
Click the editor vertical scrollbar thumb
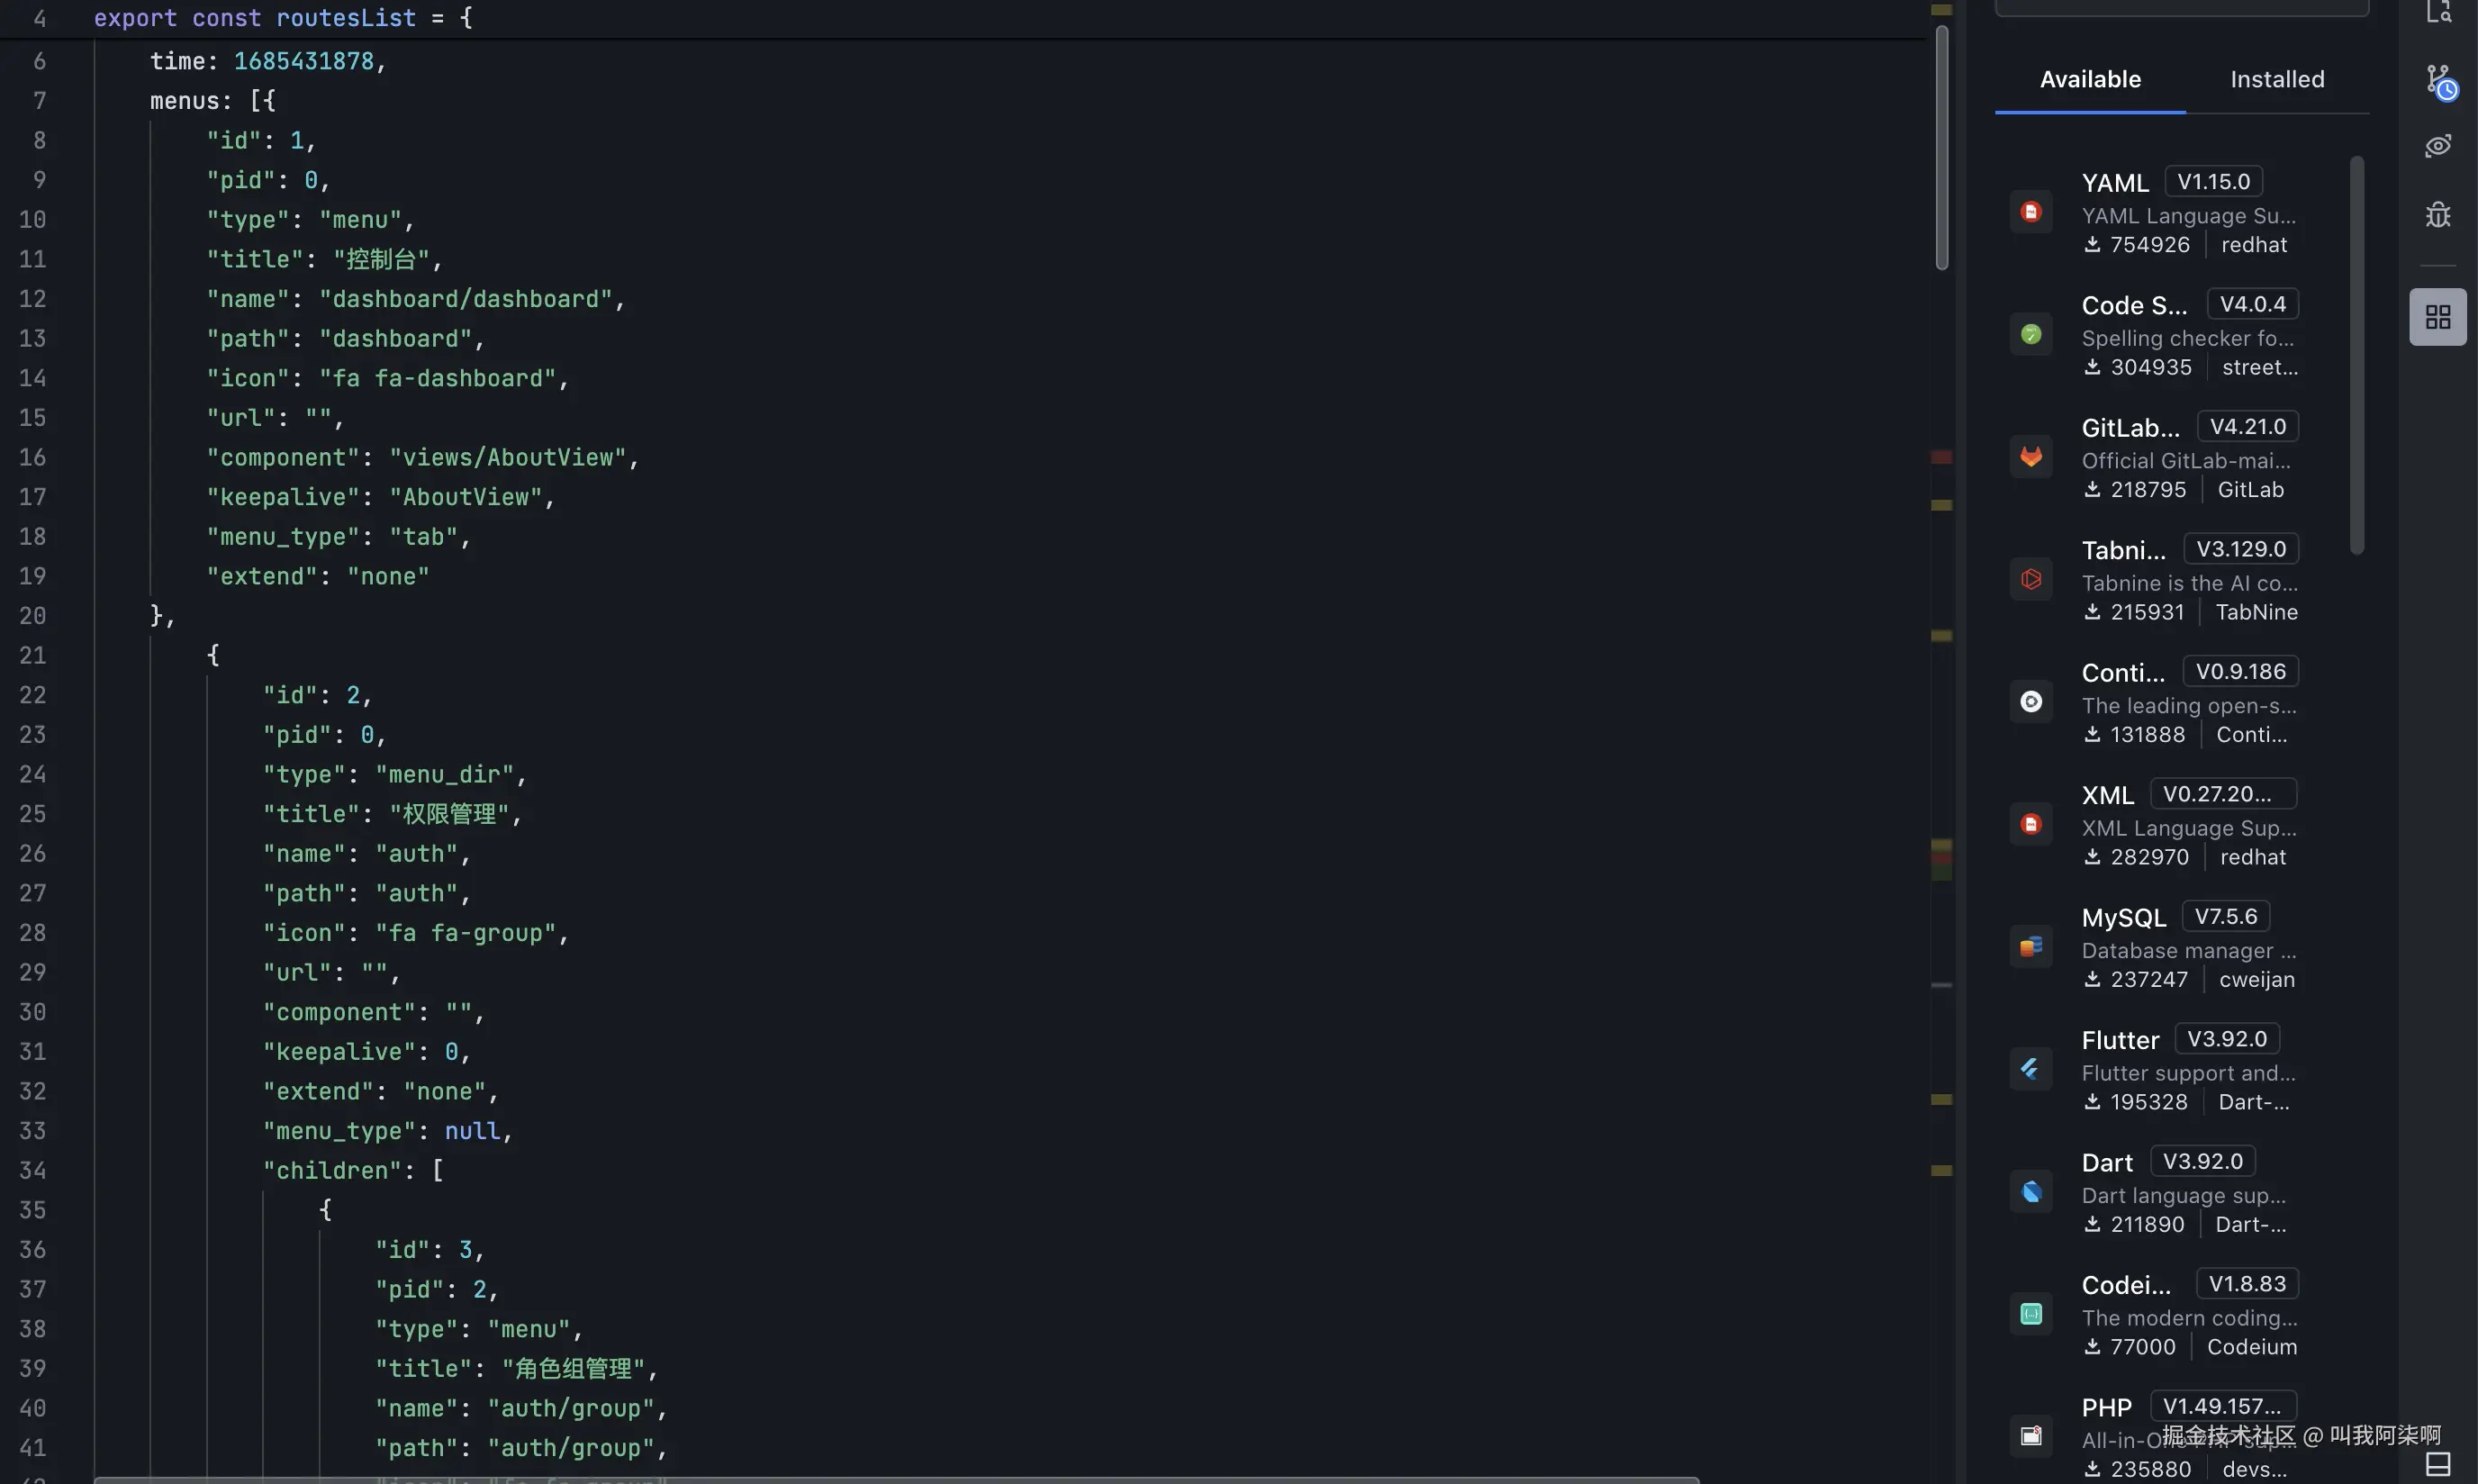pyautogui.click(x=1942, y=148)
